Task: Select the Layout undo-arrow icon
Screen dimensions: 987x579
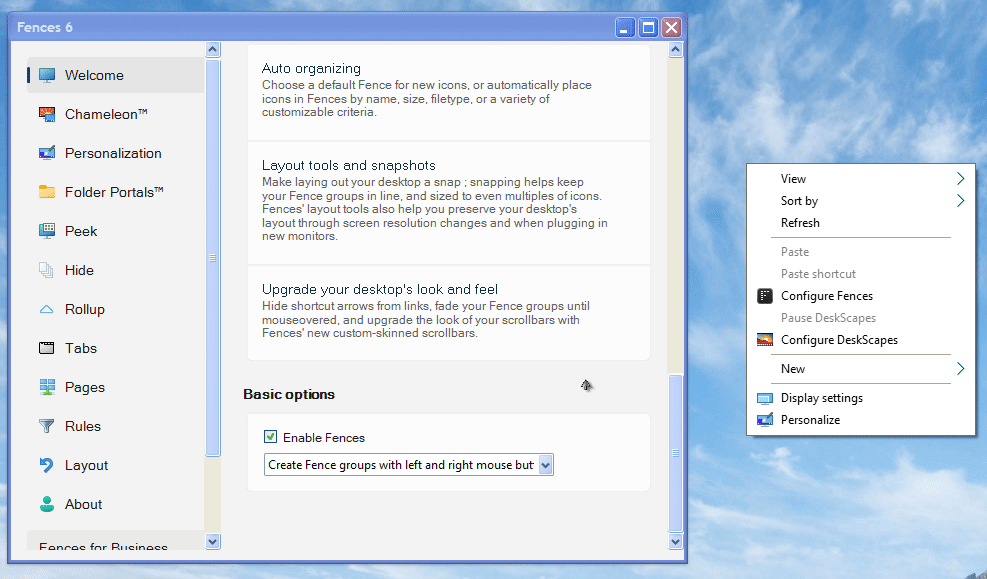Action: click(x=46, y=465)
